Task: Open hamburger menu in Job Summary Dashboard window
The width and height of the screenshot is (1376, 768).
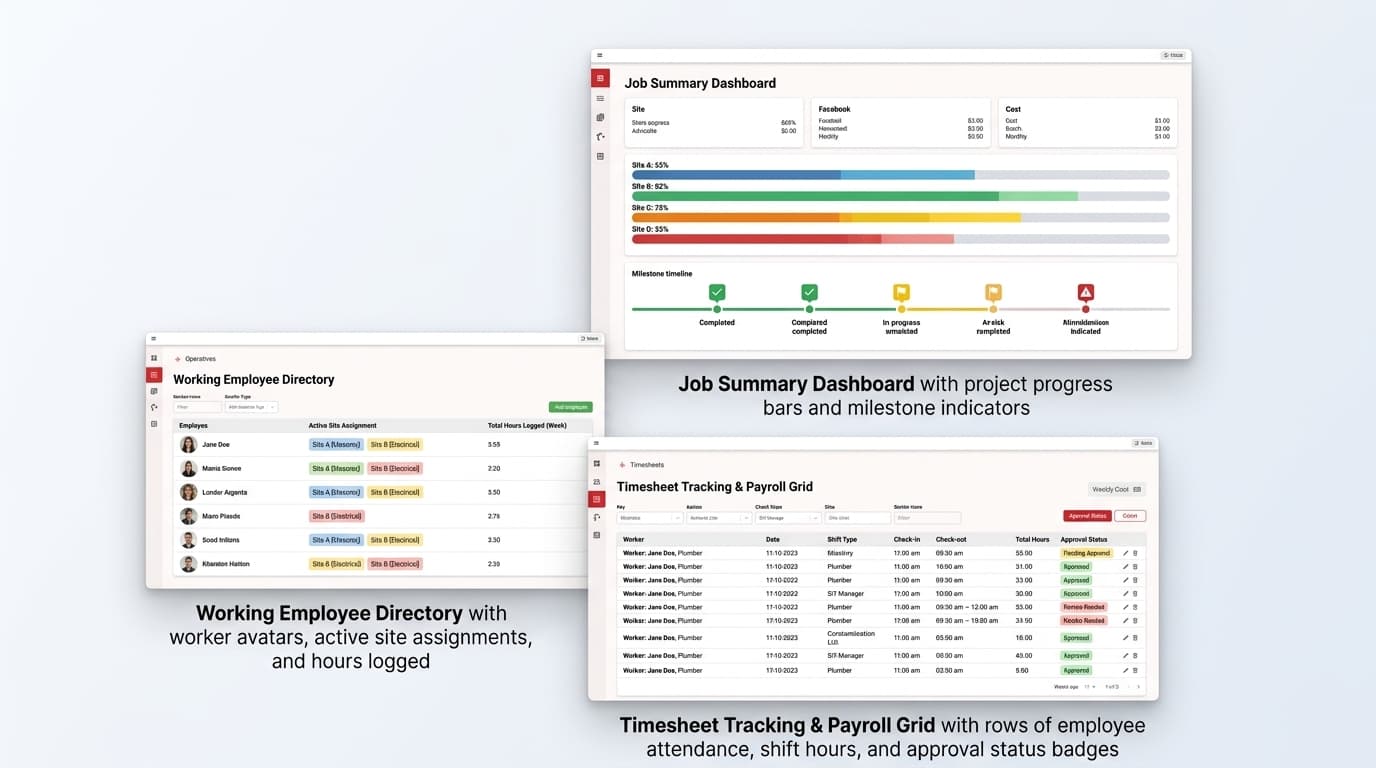Action: pos(600,56)
